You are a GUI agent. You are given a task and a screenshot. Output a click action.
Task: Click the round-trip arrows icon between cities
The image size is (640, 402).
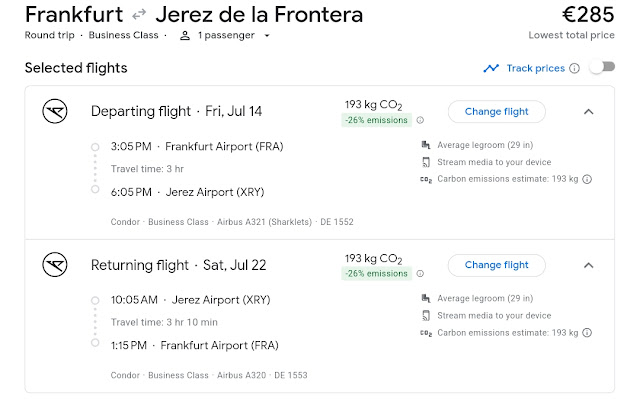tap(141, 16)
